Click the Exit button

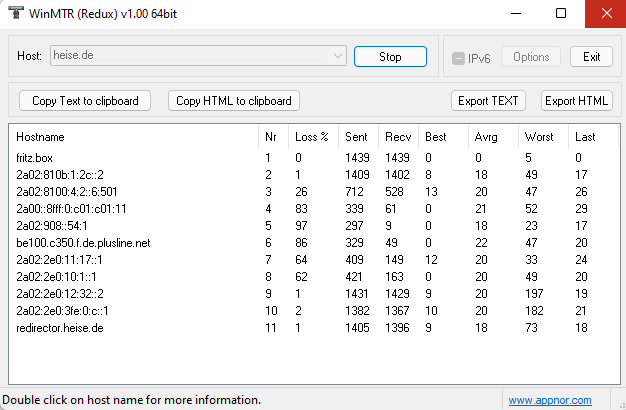point(591,57)
